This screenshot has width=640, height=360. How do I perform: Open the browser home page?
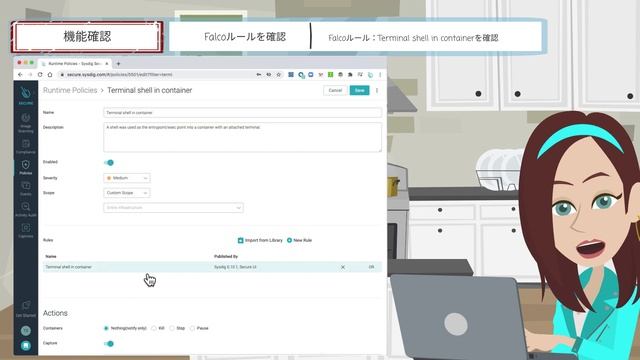click(x=50, y=75)
